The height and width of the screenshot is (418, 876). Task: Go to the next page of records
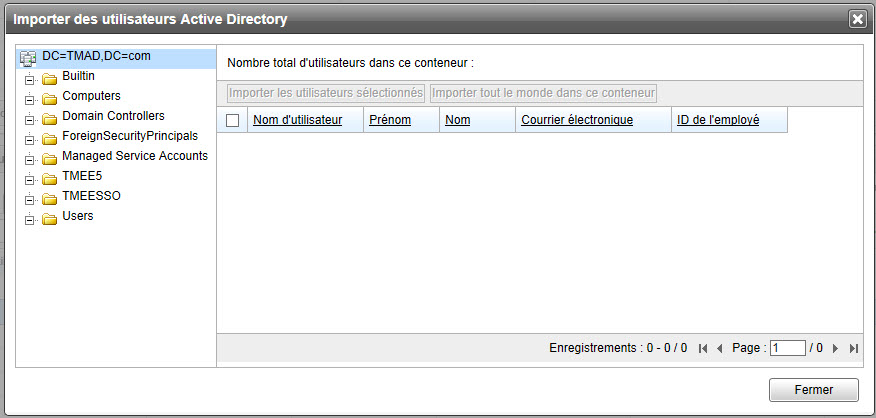(835, 348)
